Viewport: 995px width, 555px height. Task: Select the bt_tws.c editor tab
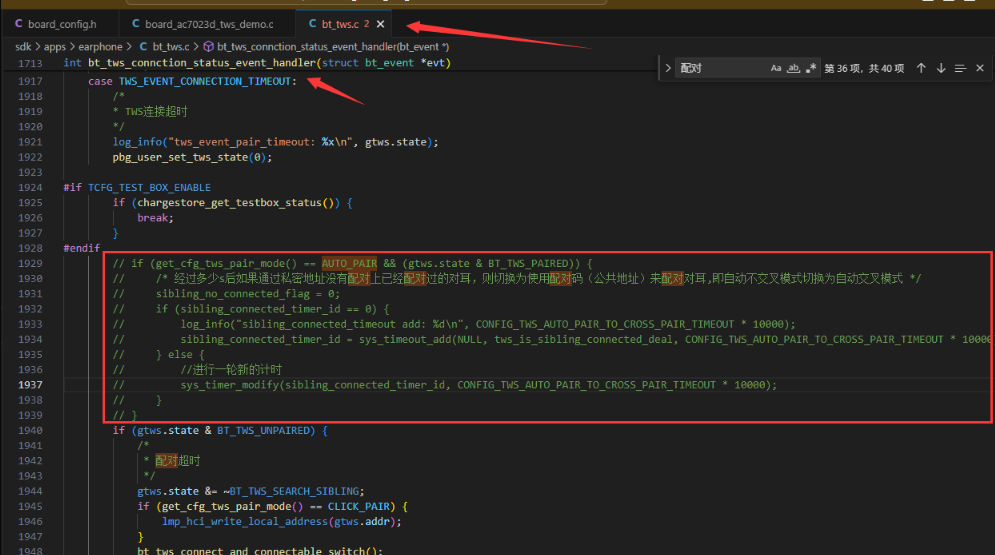(x=339, y=24)
